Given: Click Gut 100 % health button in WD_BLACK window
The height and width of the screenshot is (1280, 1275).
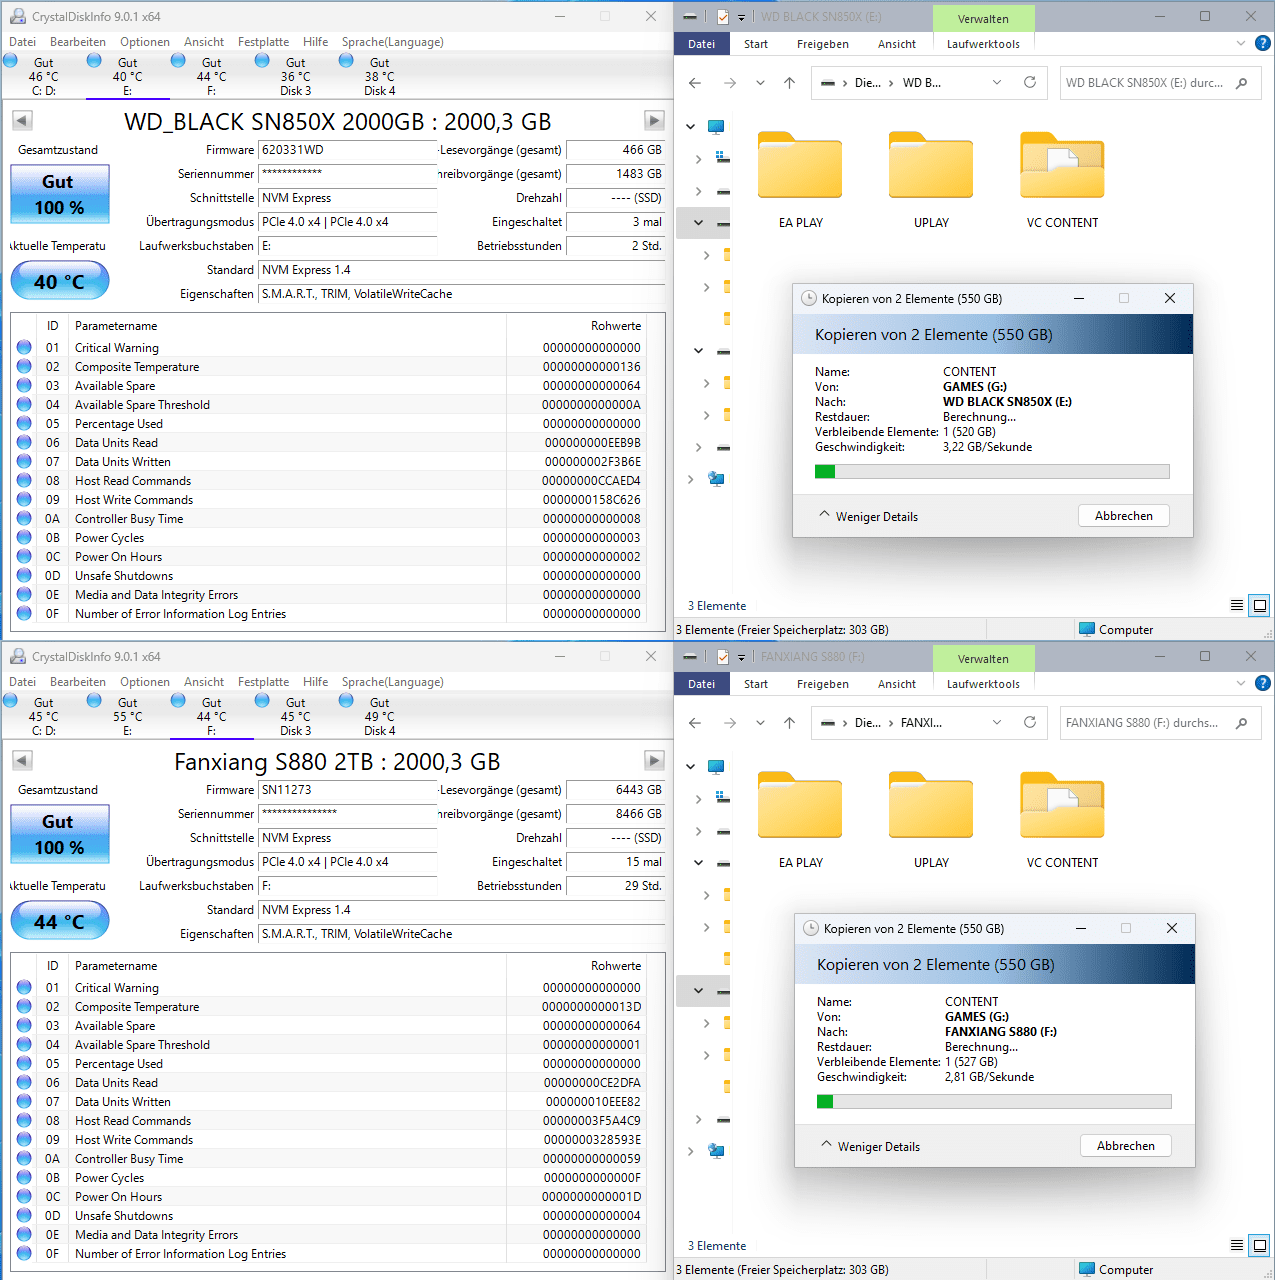Looking at the screenshot, I should point(59,194).
